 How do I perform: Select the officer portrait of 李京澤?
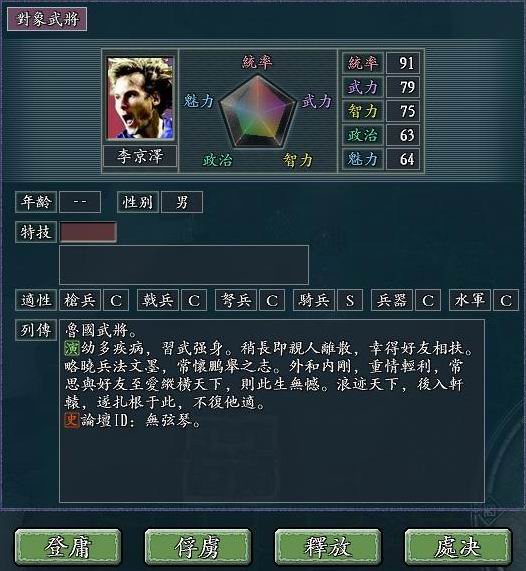[140, 98]
